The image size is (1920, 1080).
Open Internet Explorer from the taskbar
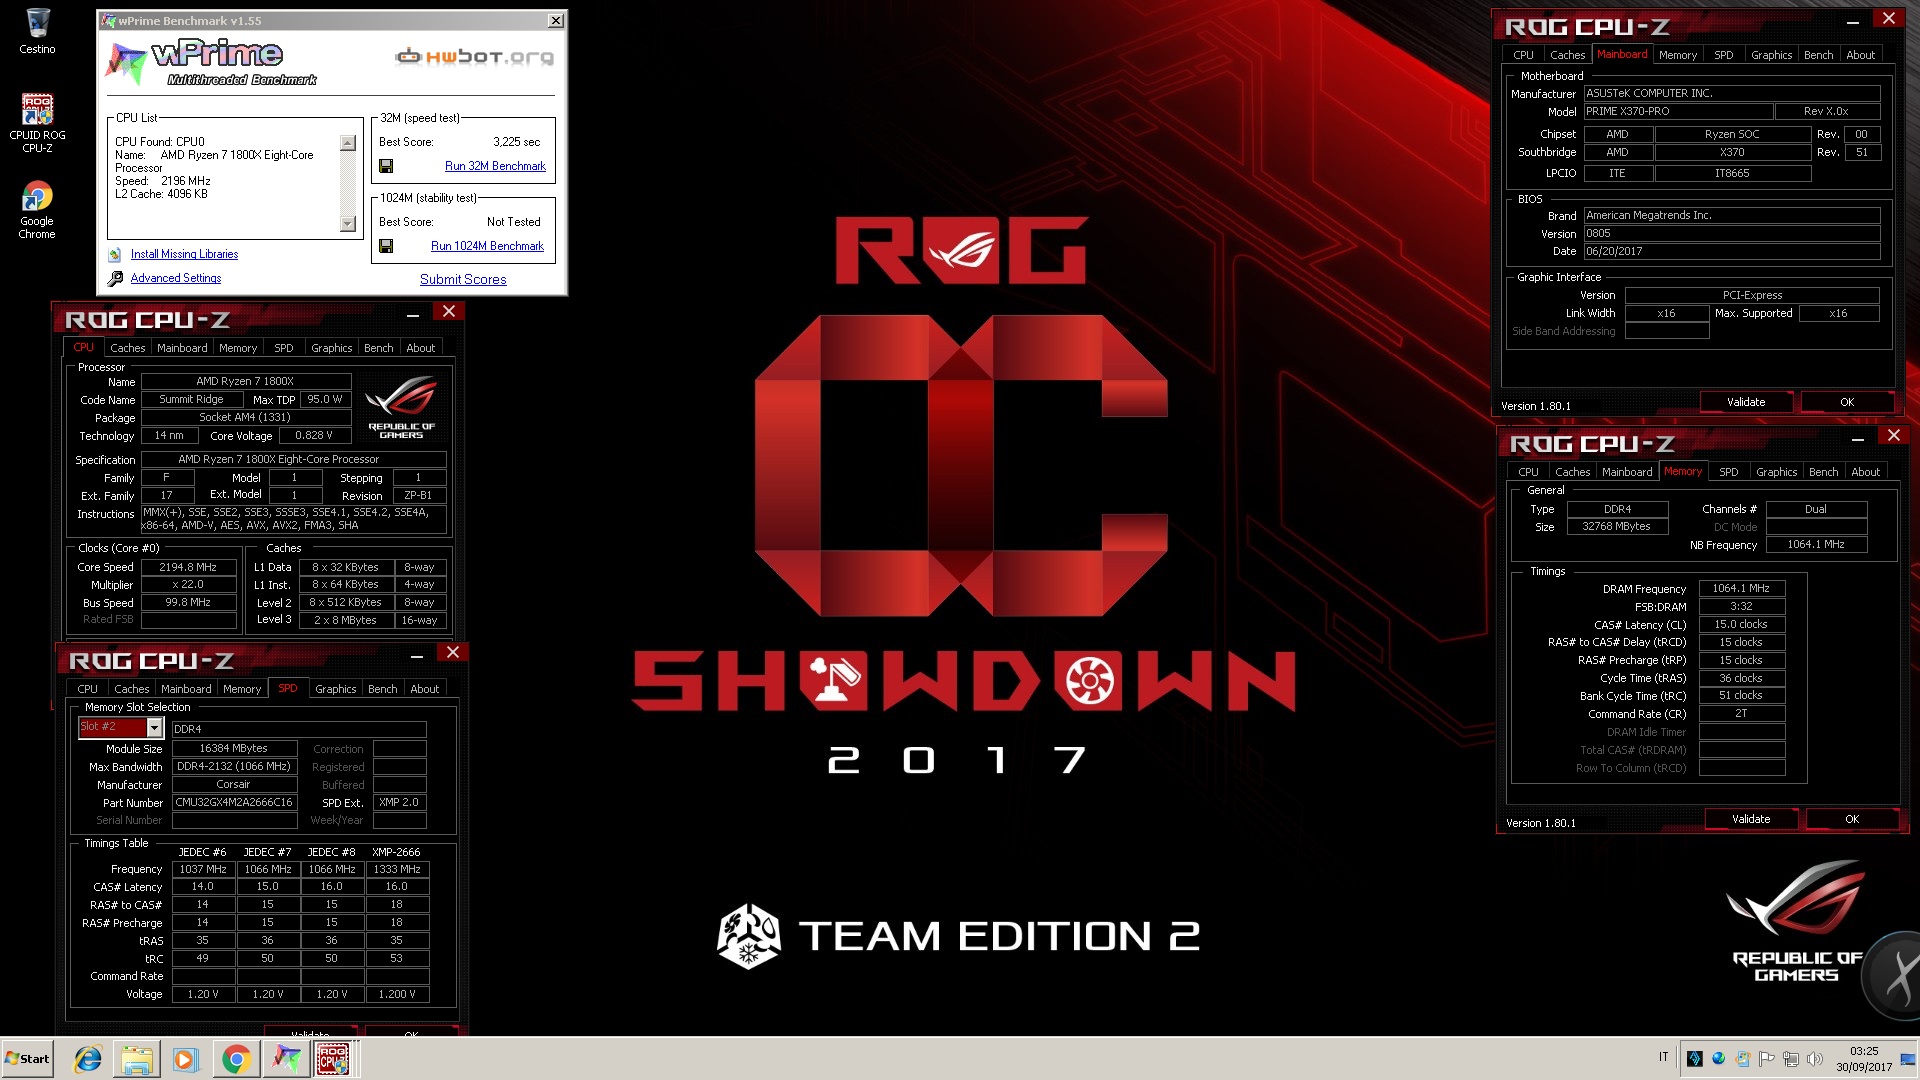[88, 1059]
